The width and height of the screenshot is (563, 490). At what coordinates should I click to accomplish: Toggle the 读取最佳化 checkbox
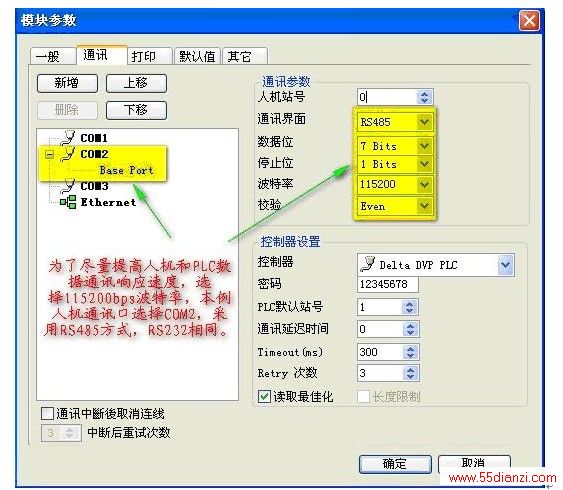(264, 397)
